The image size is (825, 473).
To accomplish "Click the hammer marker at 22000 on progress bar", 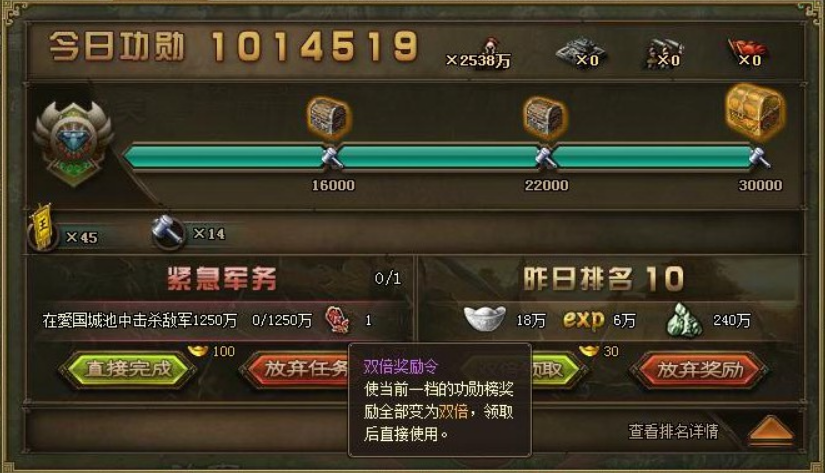I will point(546,157).
